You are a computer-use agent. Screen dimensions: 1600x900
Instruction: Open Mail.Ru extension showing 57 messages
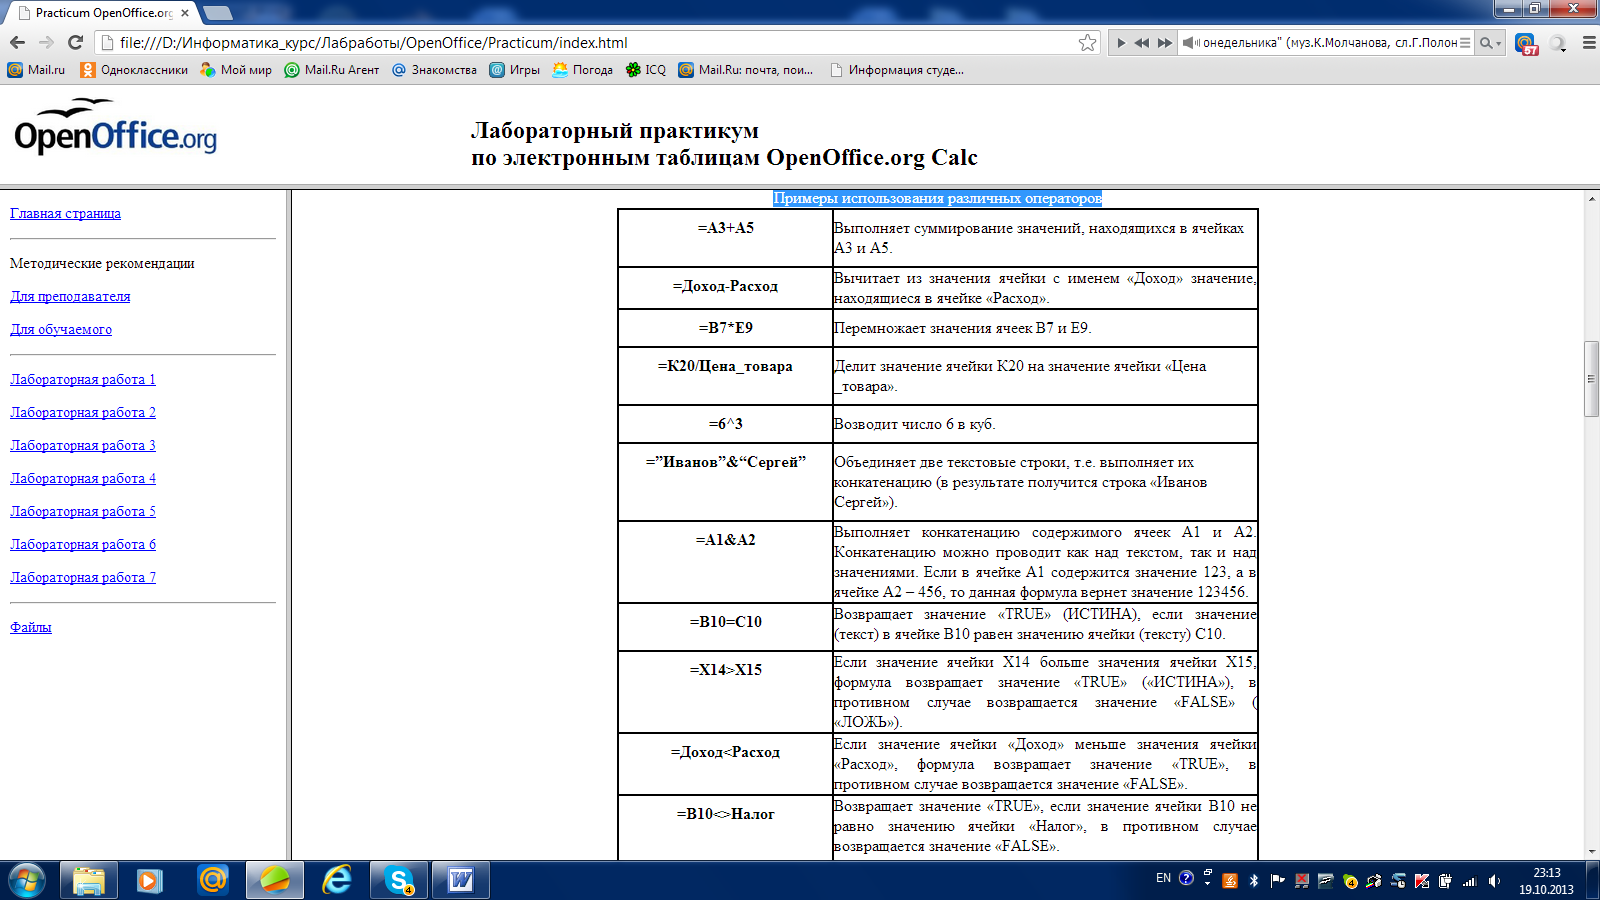coord(1525,43)
